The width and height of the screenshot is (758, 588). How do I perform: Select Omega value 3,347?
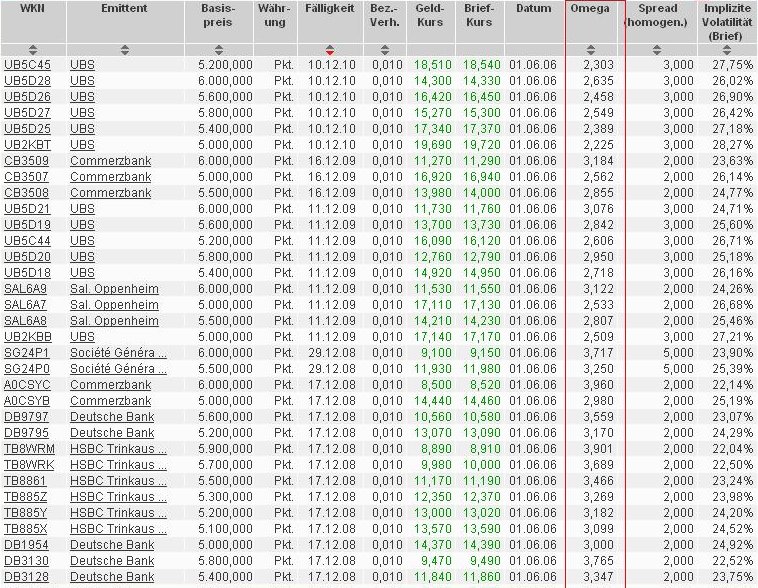click(598, 576)
